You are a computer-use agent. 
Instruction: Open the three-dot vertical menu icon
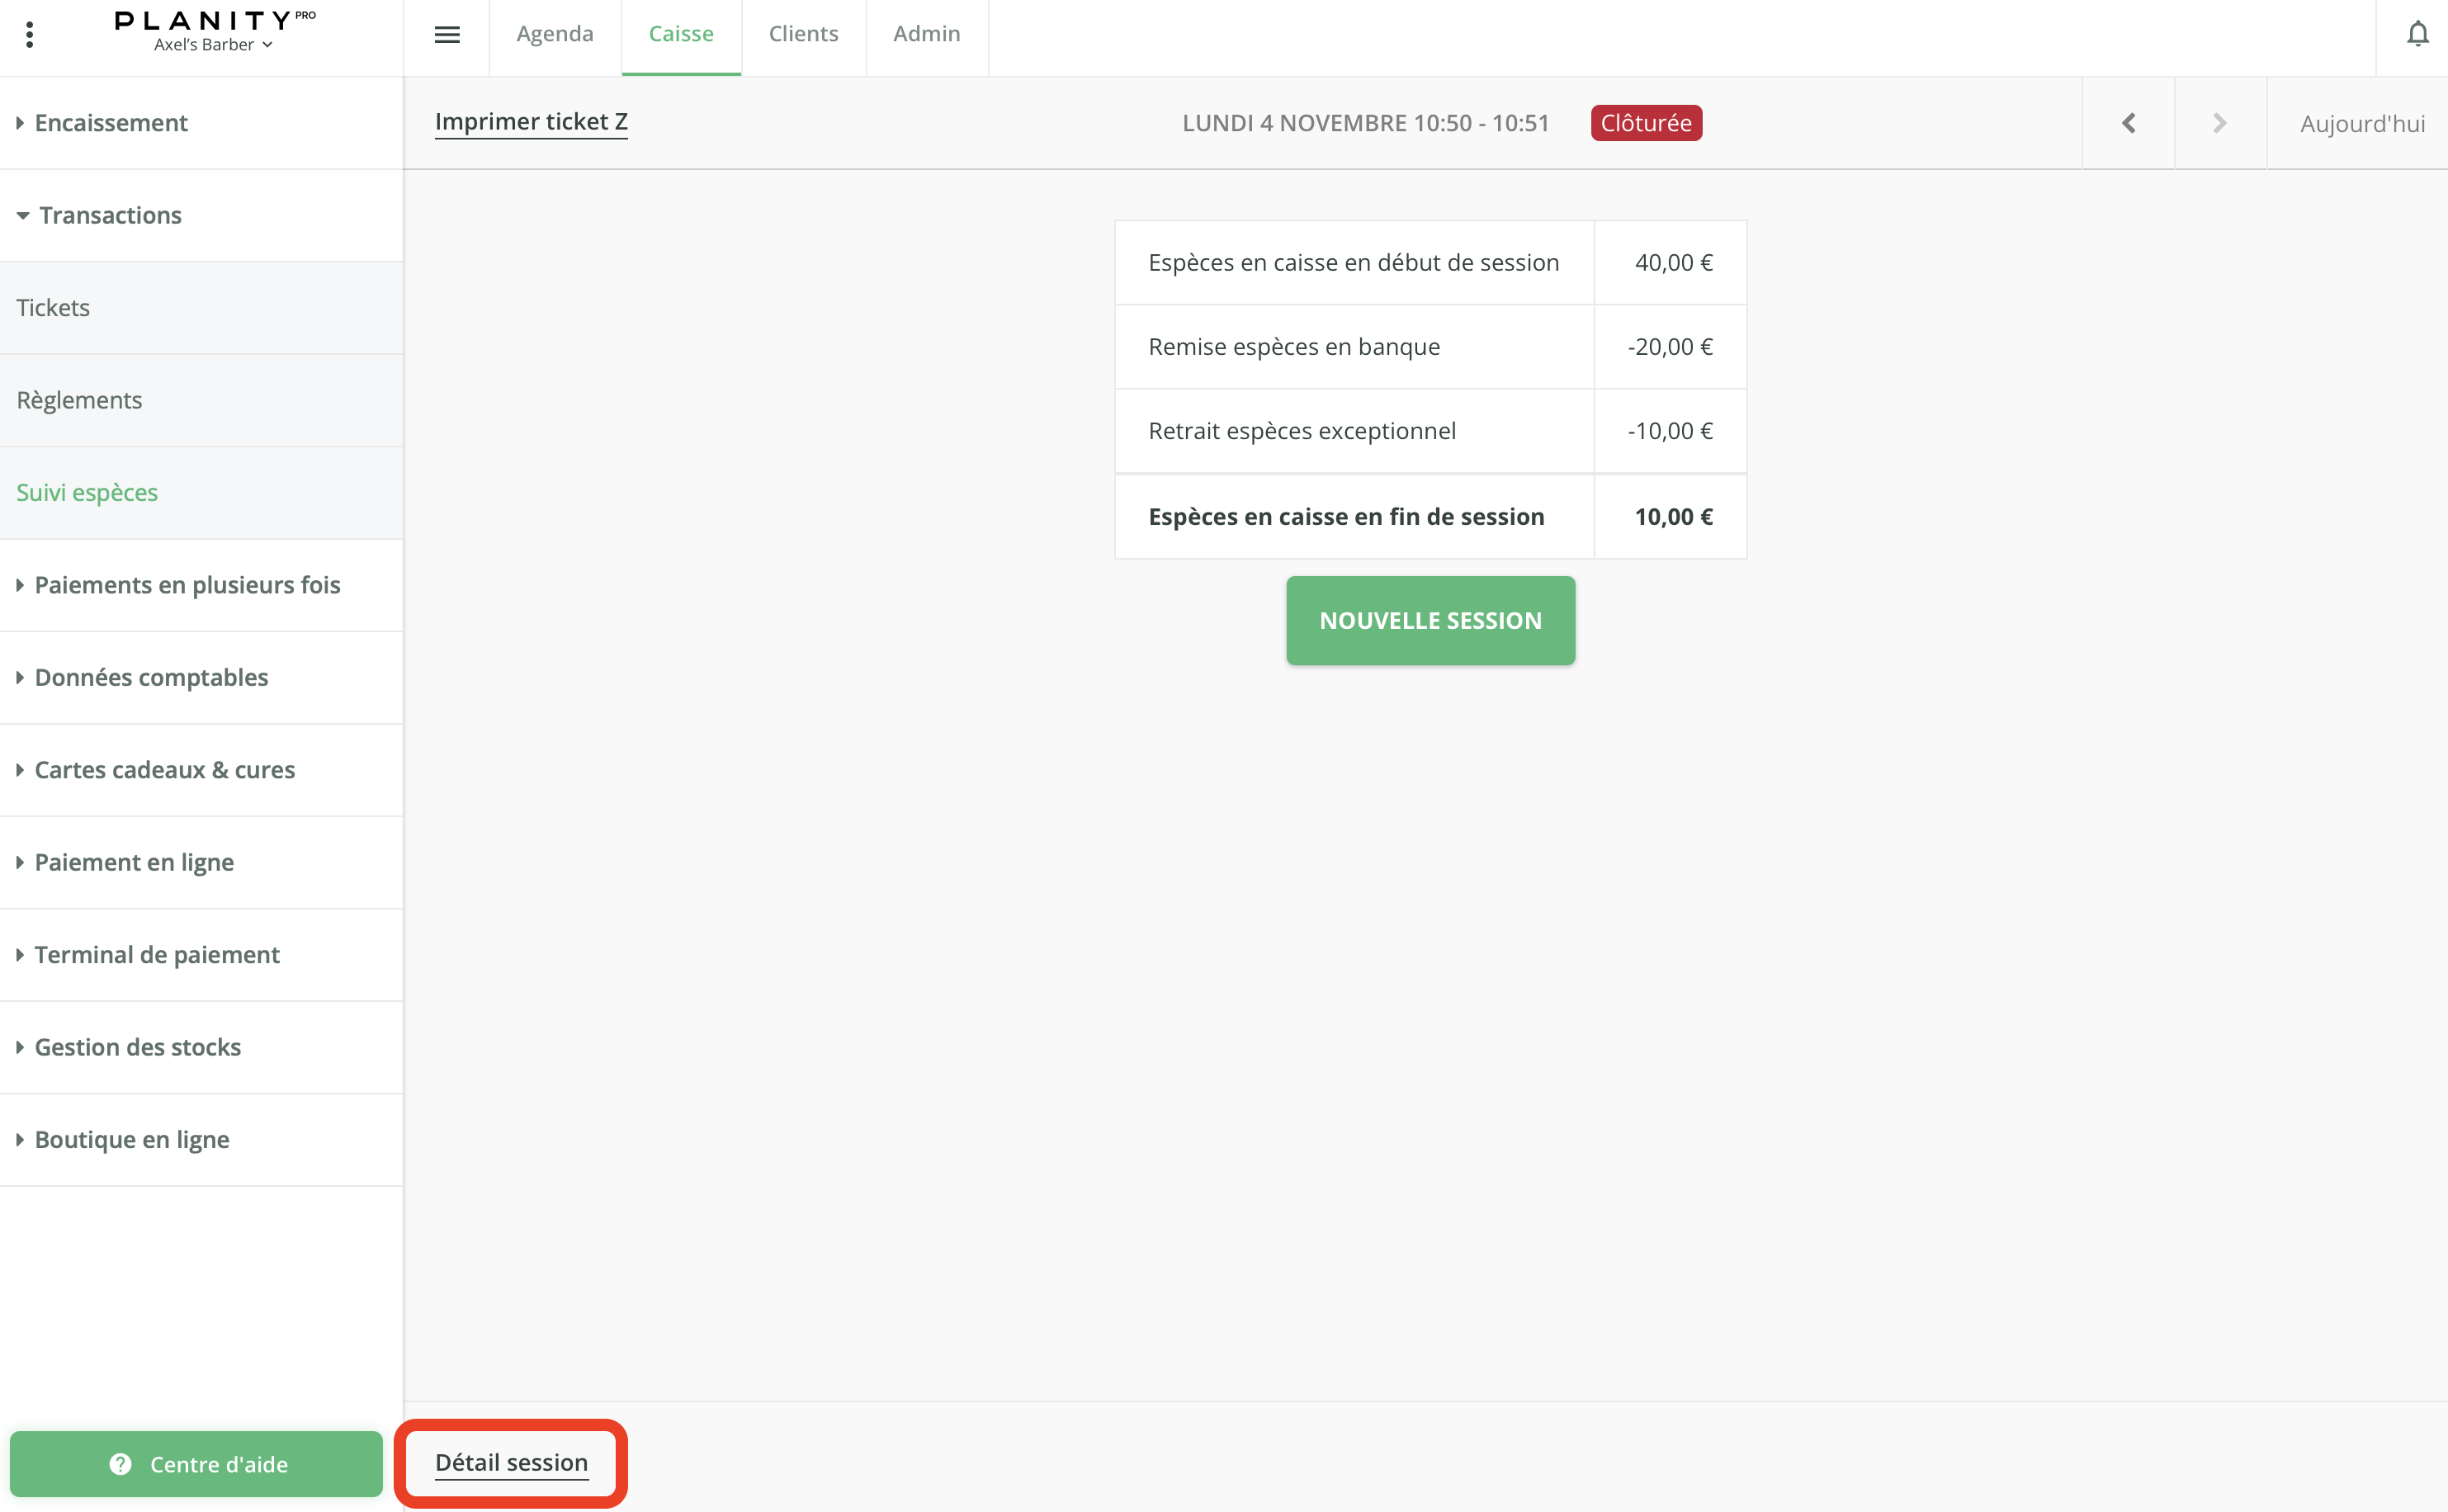coord(30,35)
